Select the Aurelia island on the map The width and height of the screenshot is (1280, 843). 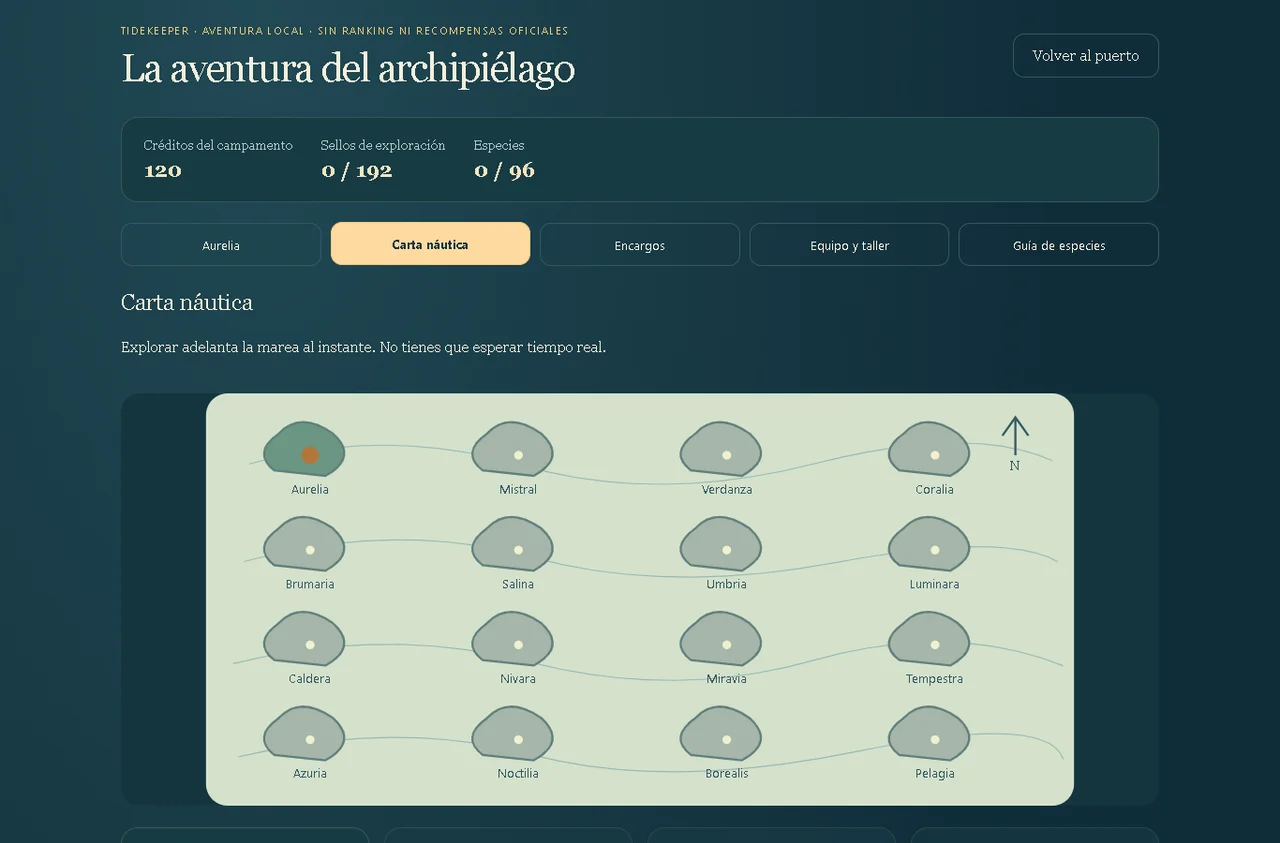tap(304, 449)
